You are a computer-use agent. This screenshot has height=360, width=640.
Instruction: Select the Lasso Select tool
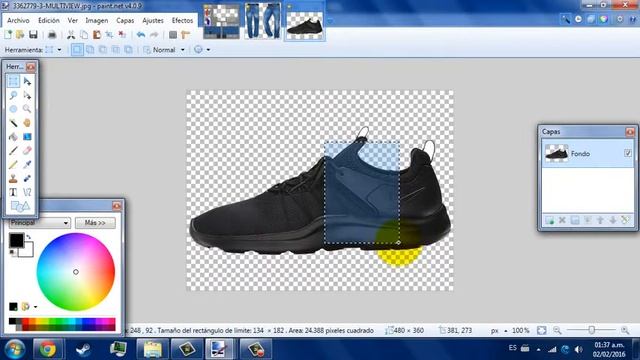[13, 95]
